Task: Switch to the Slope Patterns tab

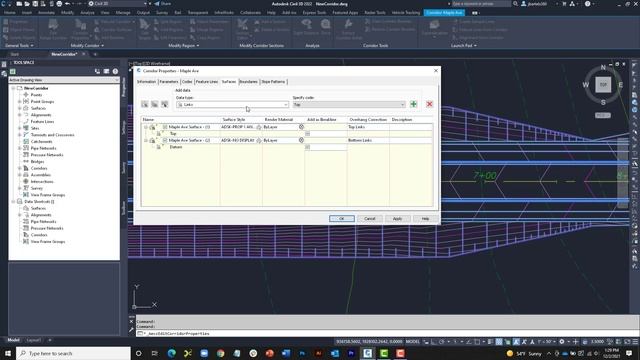Action: tap(273, 82)
